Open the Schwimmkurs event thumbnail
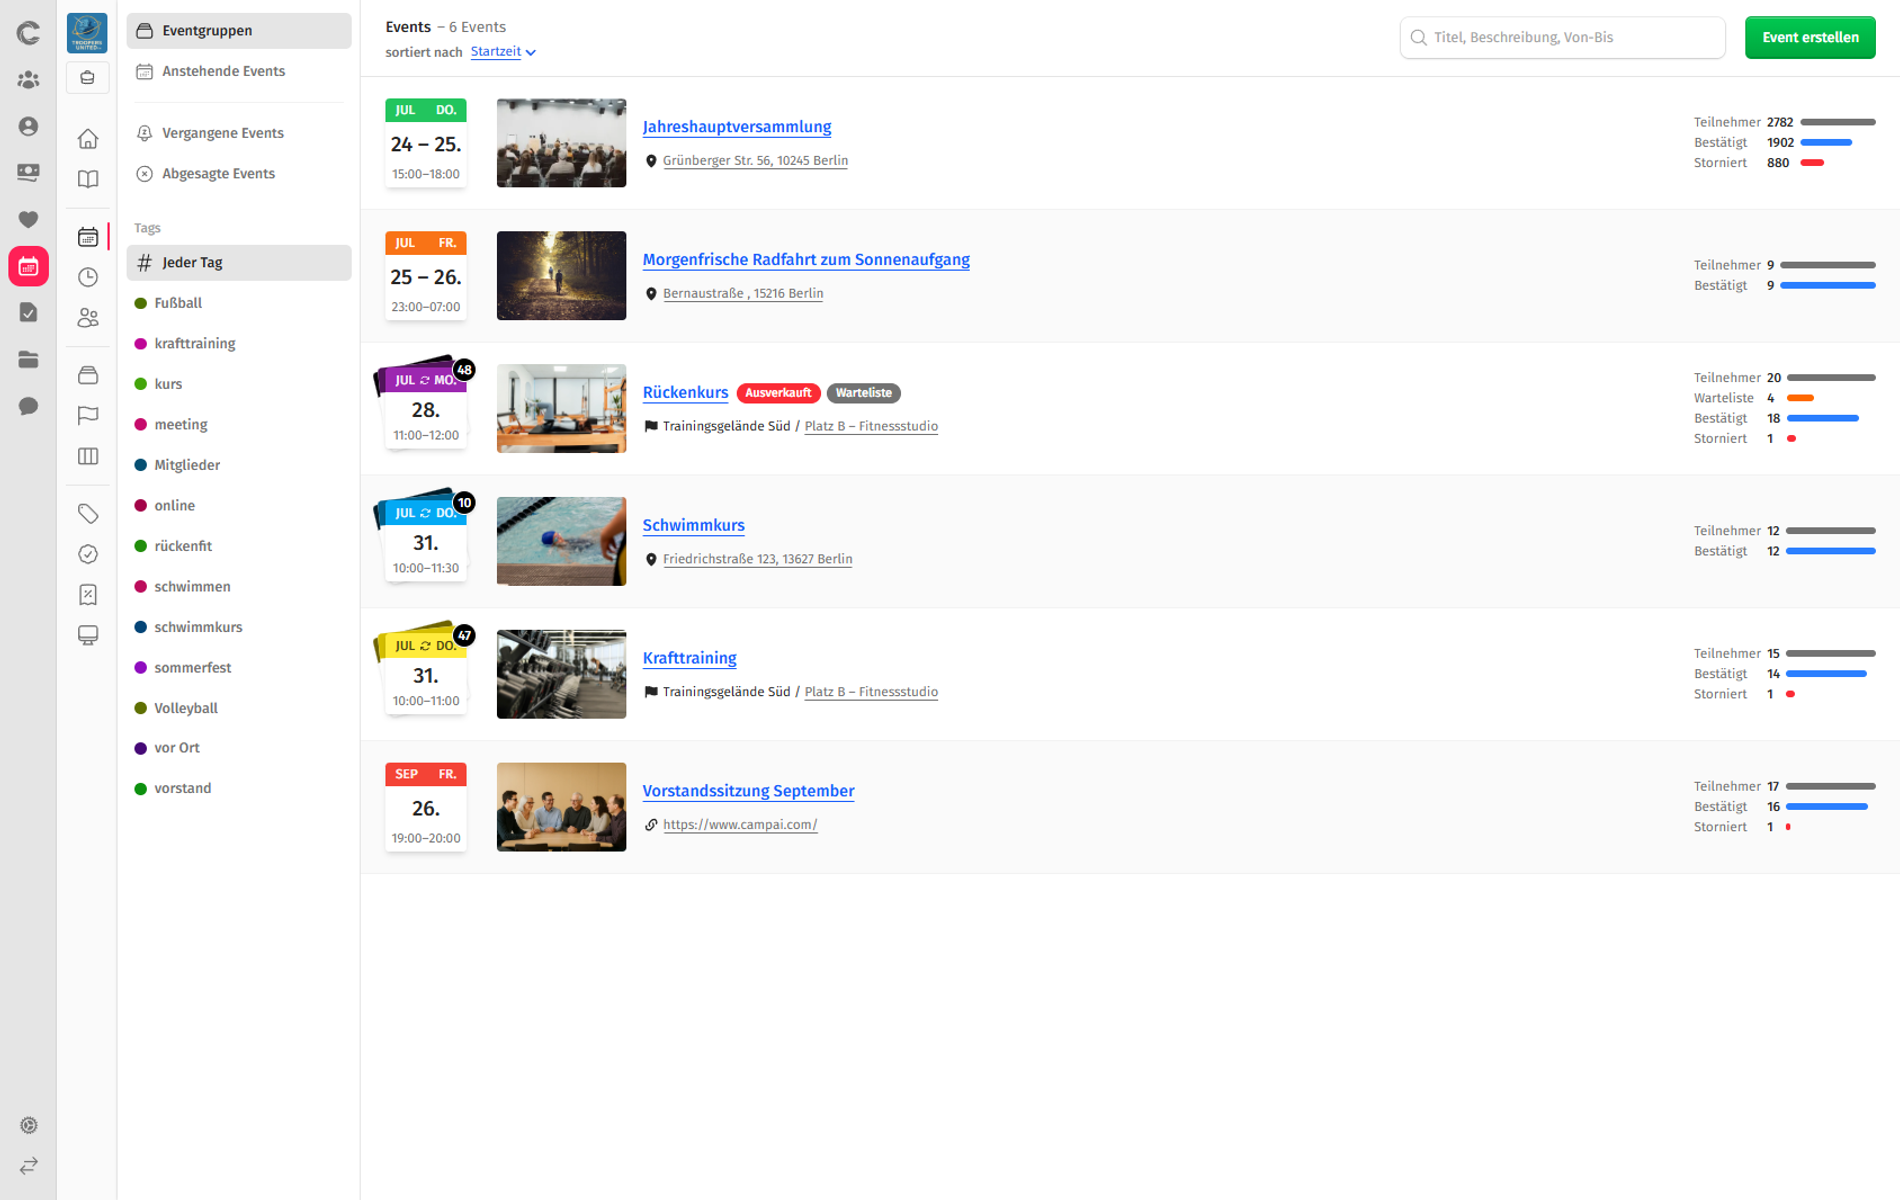1900x1200 pixels. [561, 541]
